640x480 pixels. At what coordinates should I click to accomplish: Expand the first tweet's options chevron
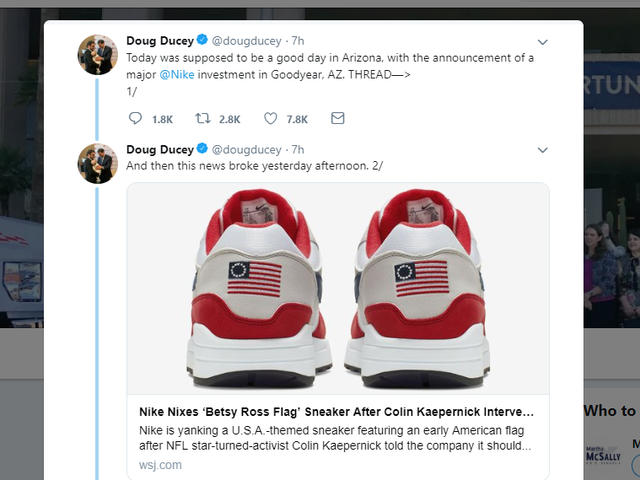[x=542, y=42]
